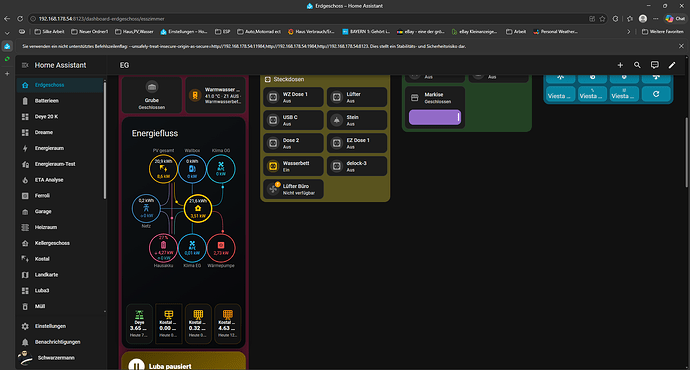Screen dimensions: 690x370
Task: Edit dashboard with the pencil icon
Action: click(672, 65)
